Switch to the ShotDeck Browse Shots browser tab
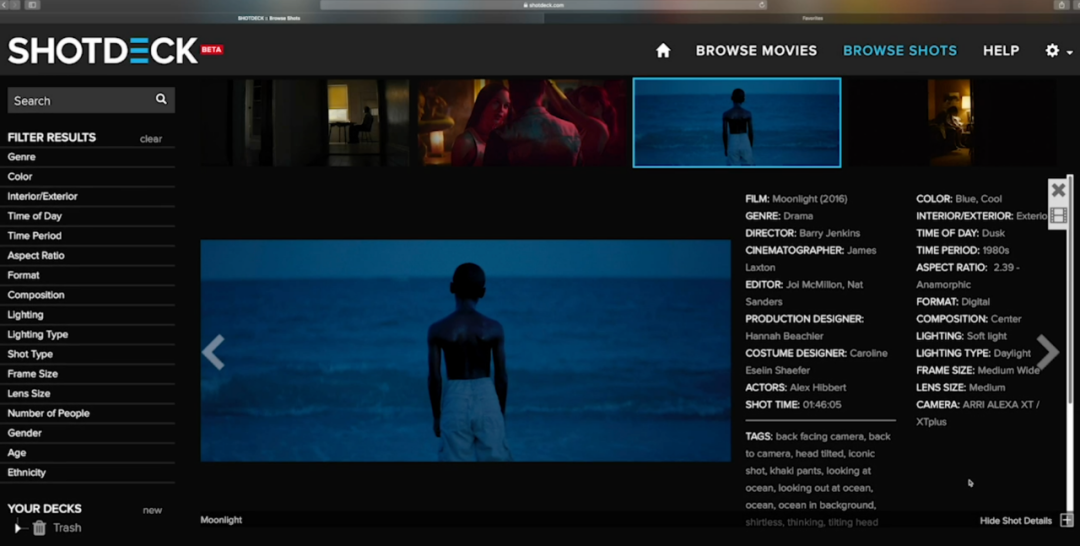Image resolution: width=1080 pixels, height=546 pixels. 269,18
